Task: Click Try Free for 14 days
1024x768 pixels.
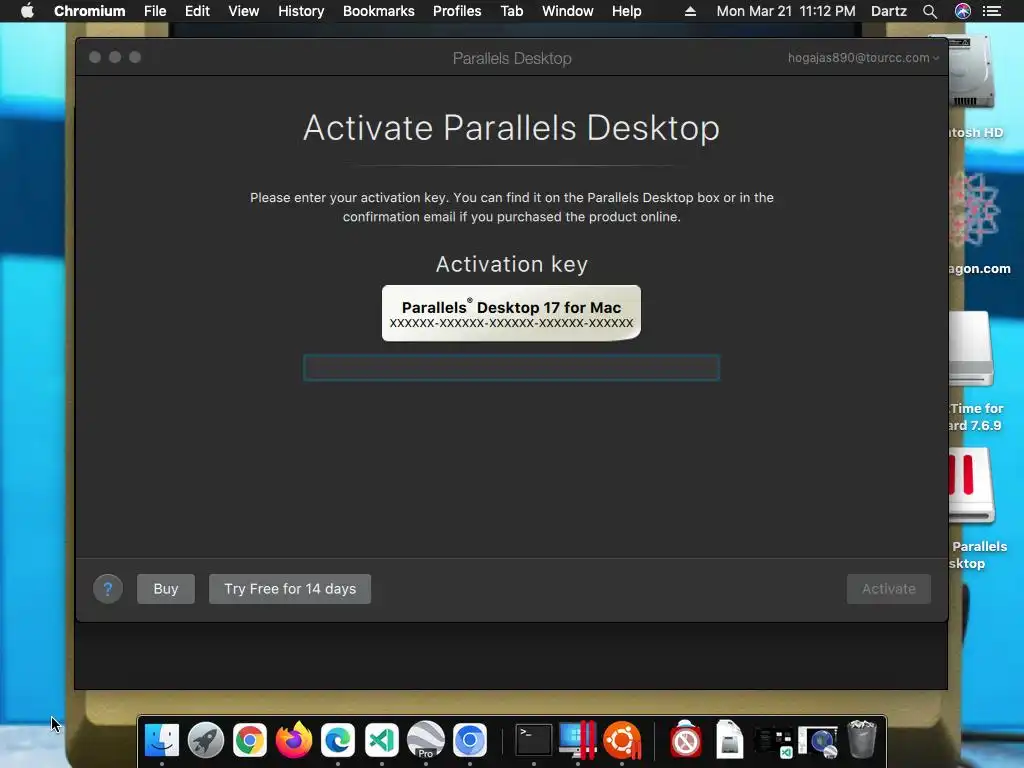Action: tap(290, 589)
